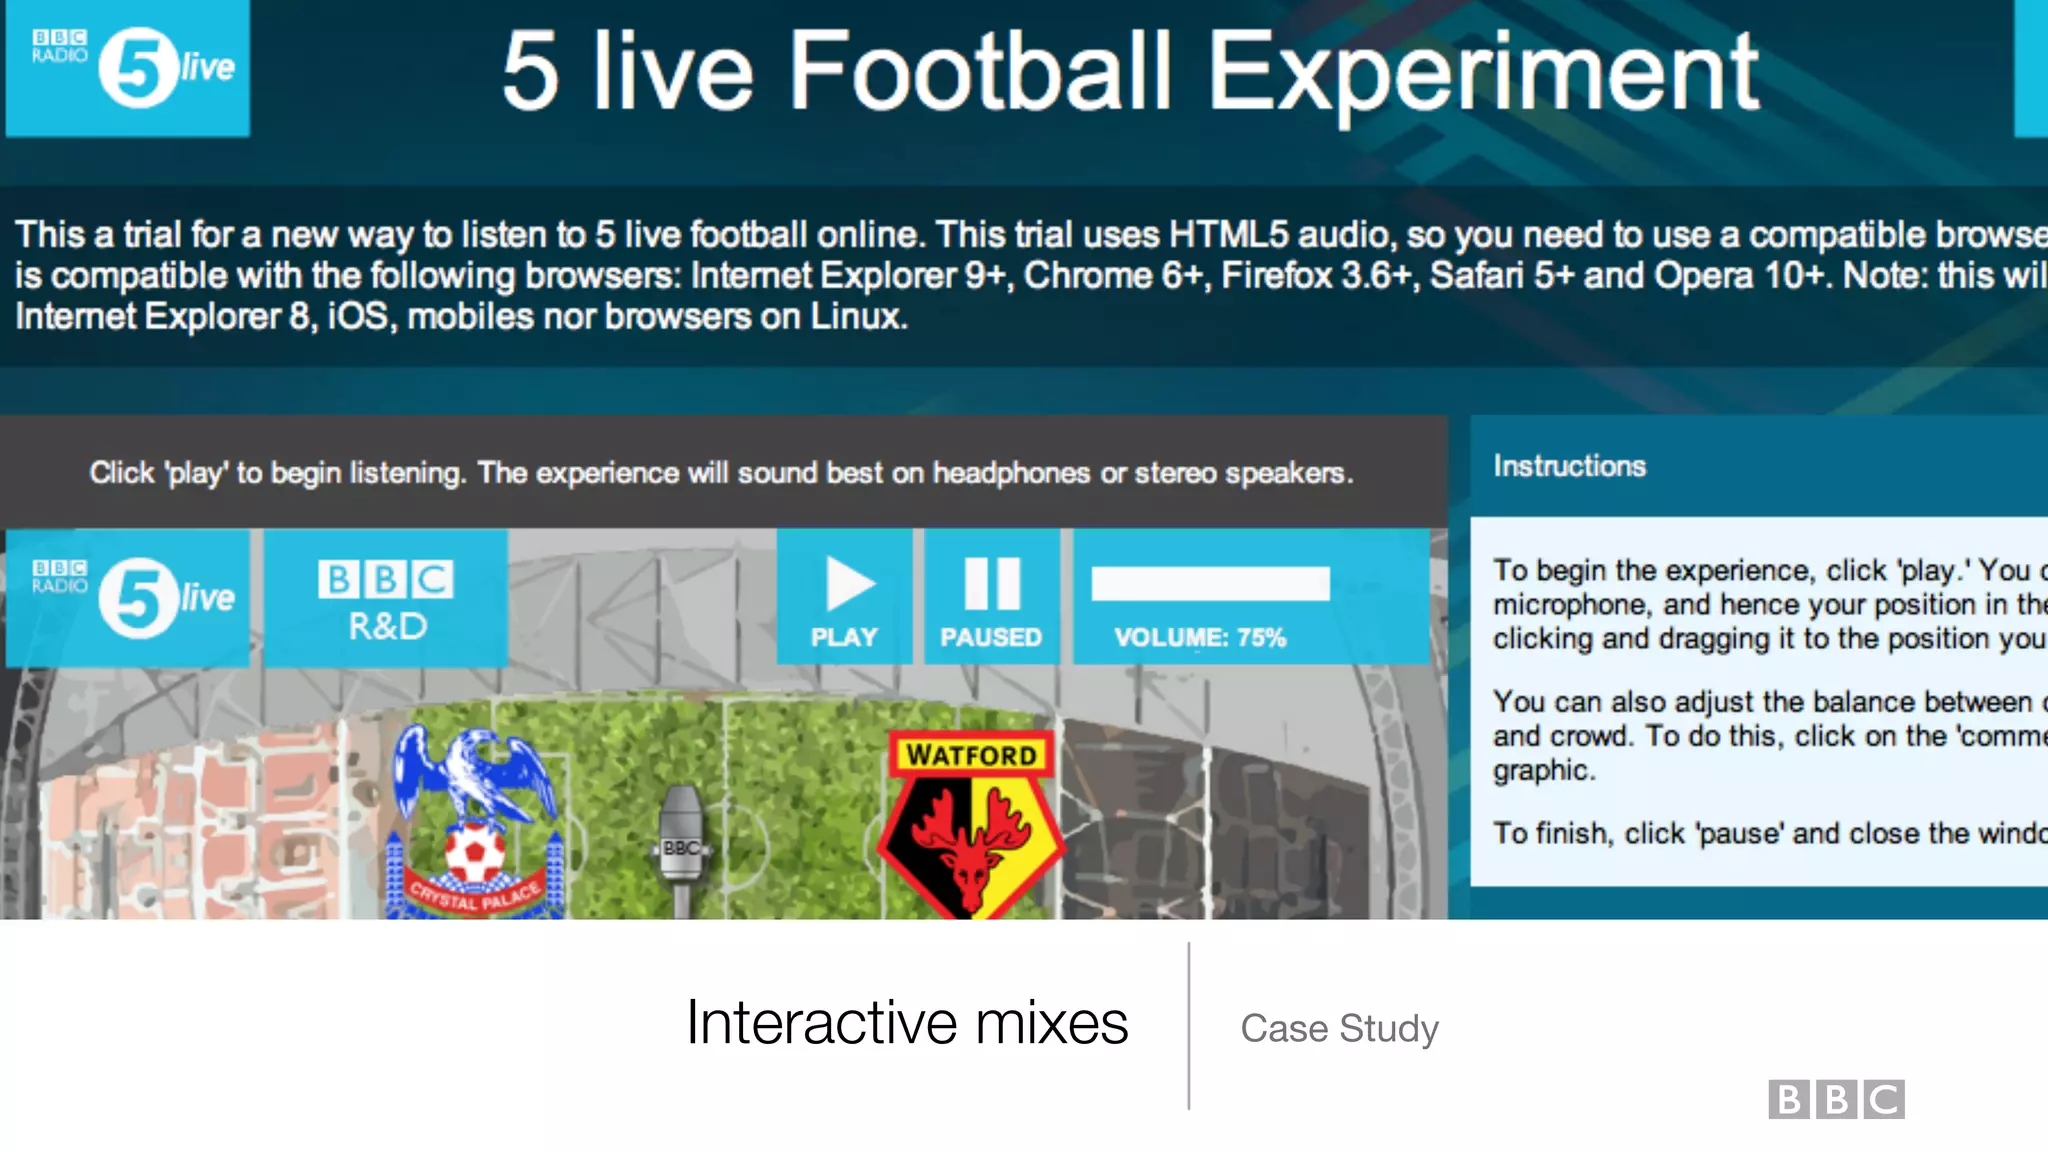Click the Crystal Palace crest

475,822
